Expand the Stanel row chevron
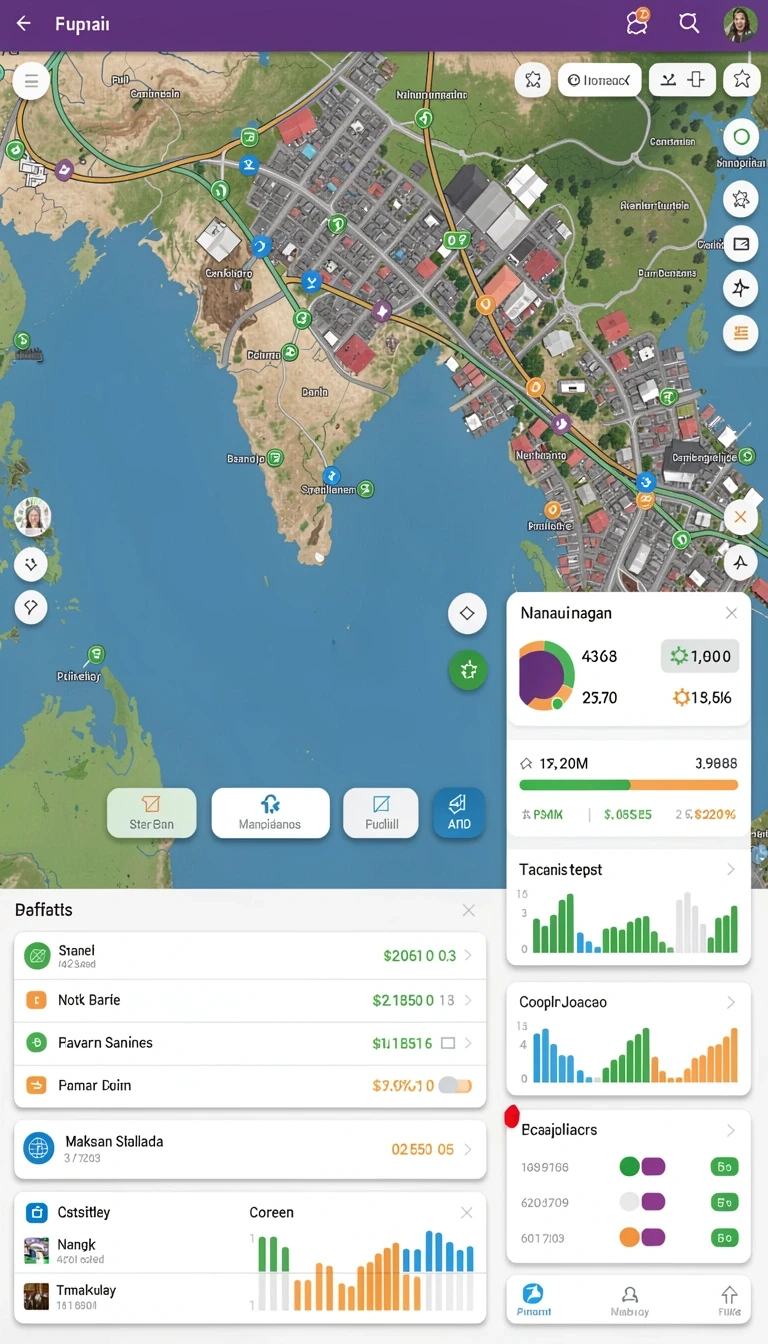This screenshot has height=1344, width=768. [468, 956]
